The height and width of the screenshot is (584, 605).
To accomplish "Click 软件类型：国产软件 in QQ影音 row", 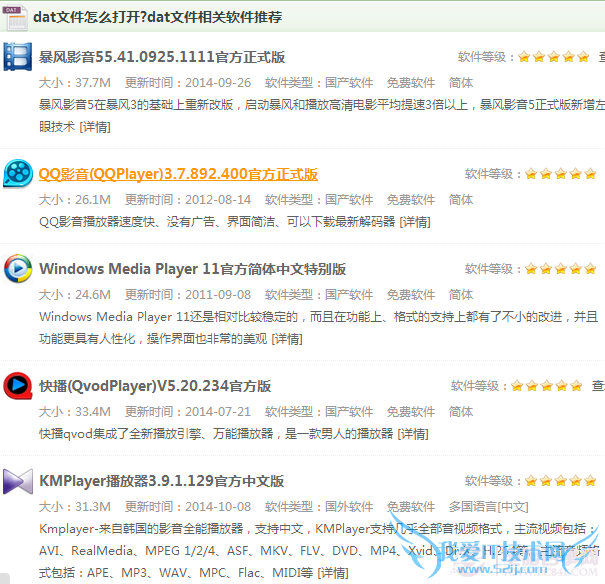I will click(x=319, y=200).
